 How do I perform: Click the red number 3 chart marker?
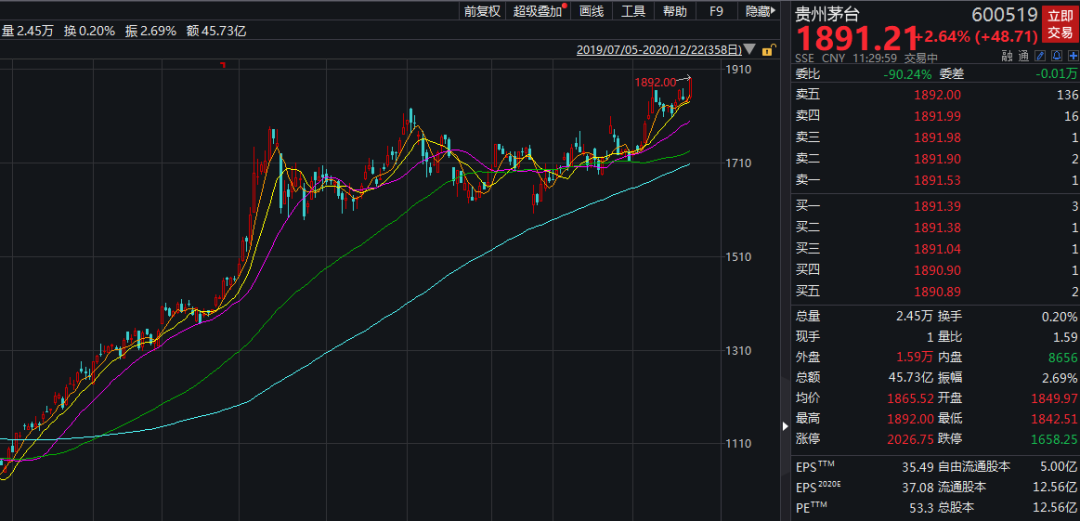click(223, 66)
